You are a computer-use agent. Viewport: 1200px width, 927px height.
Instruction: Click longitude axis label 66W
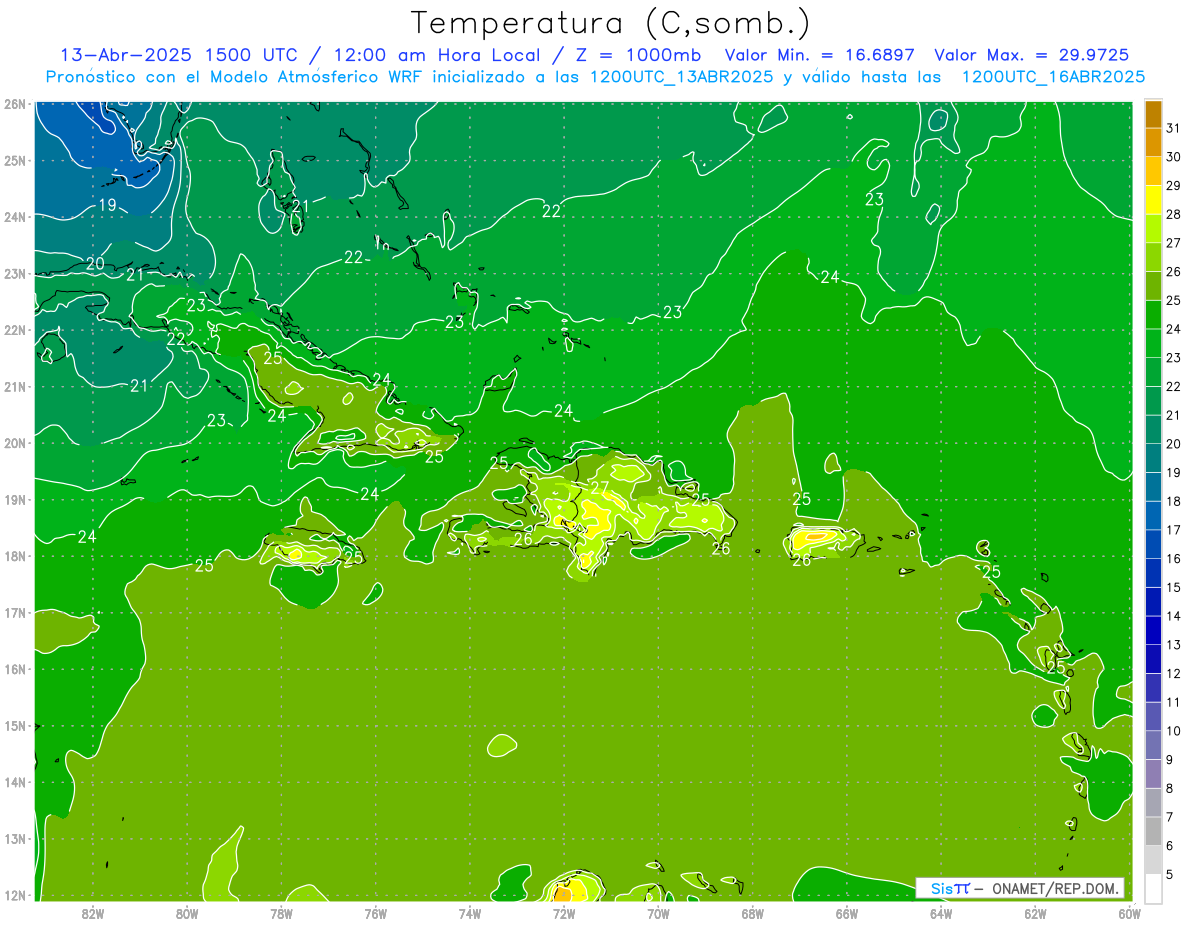pyautogui.click(x=846, y=913)
